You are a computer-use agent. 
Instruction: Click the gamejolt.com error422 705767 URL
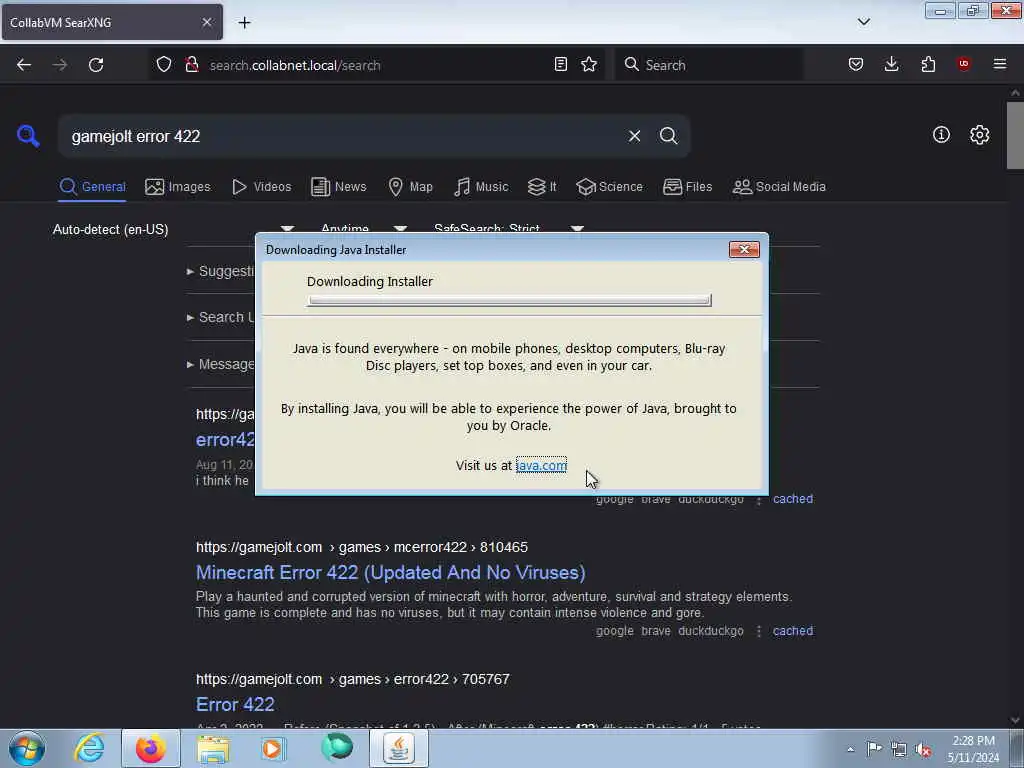coord(353,679)
